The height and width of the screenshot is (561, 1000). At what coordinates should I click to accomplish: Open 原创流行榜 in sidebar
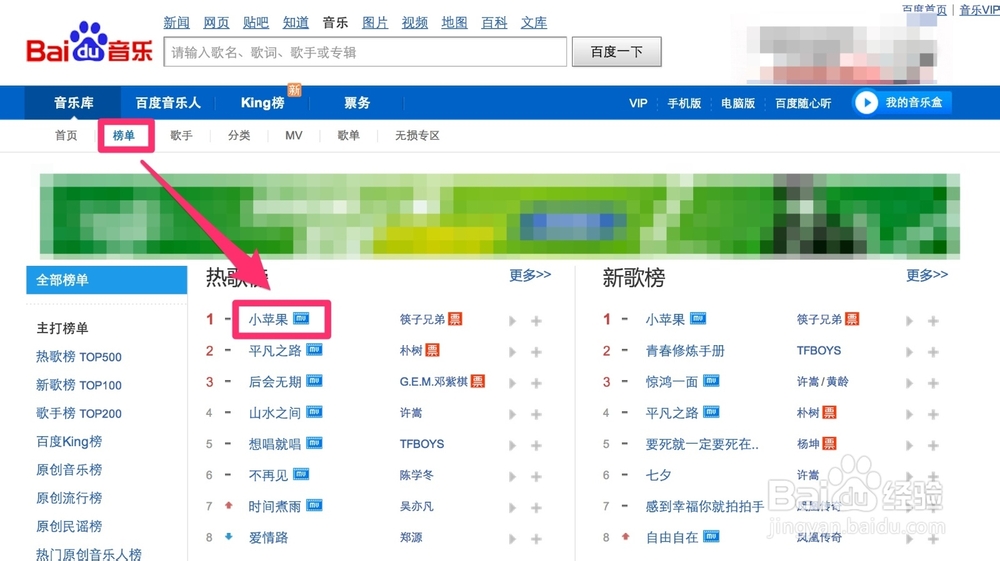69,498
